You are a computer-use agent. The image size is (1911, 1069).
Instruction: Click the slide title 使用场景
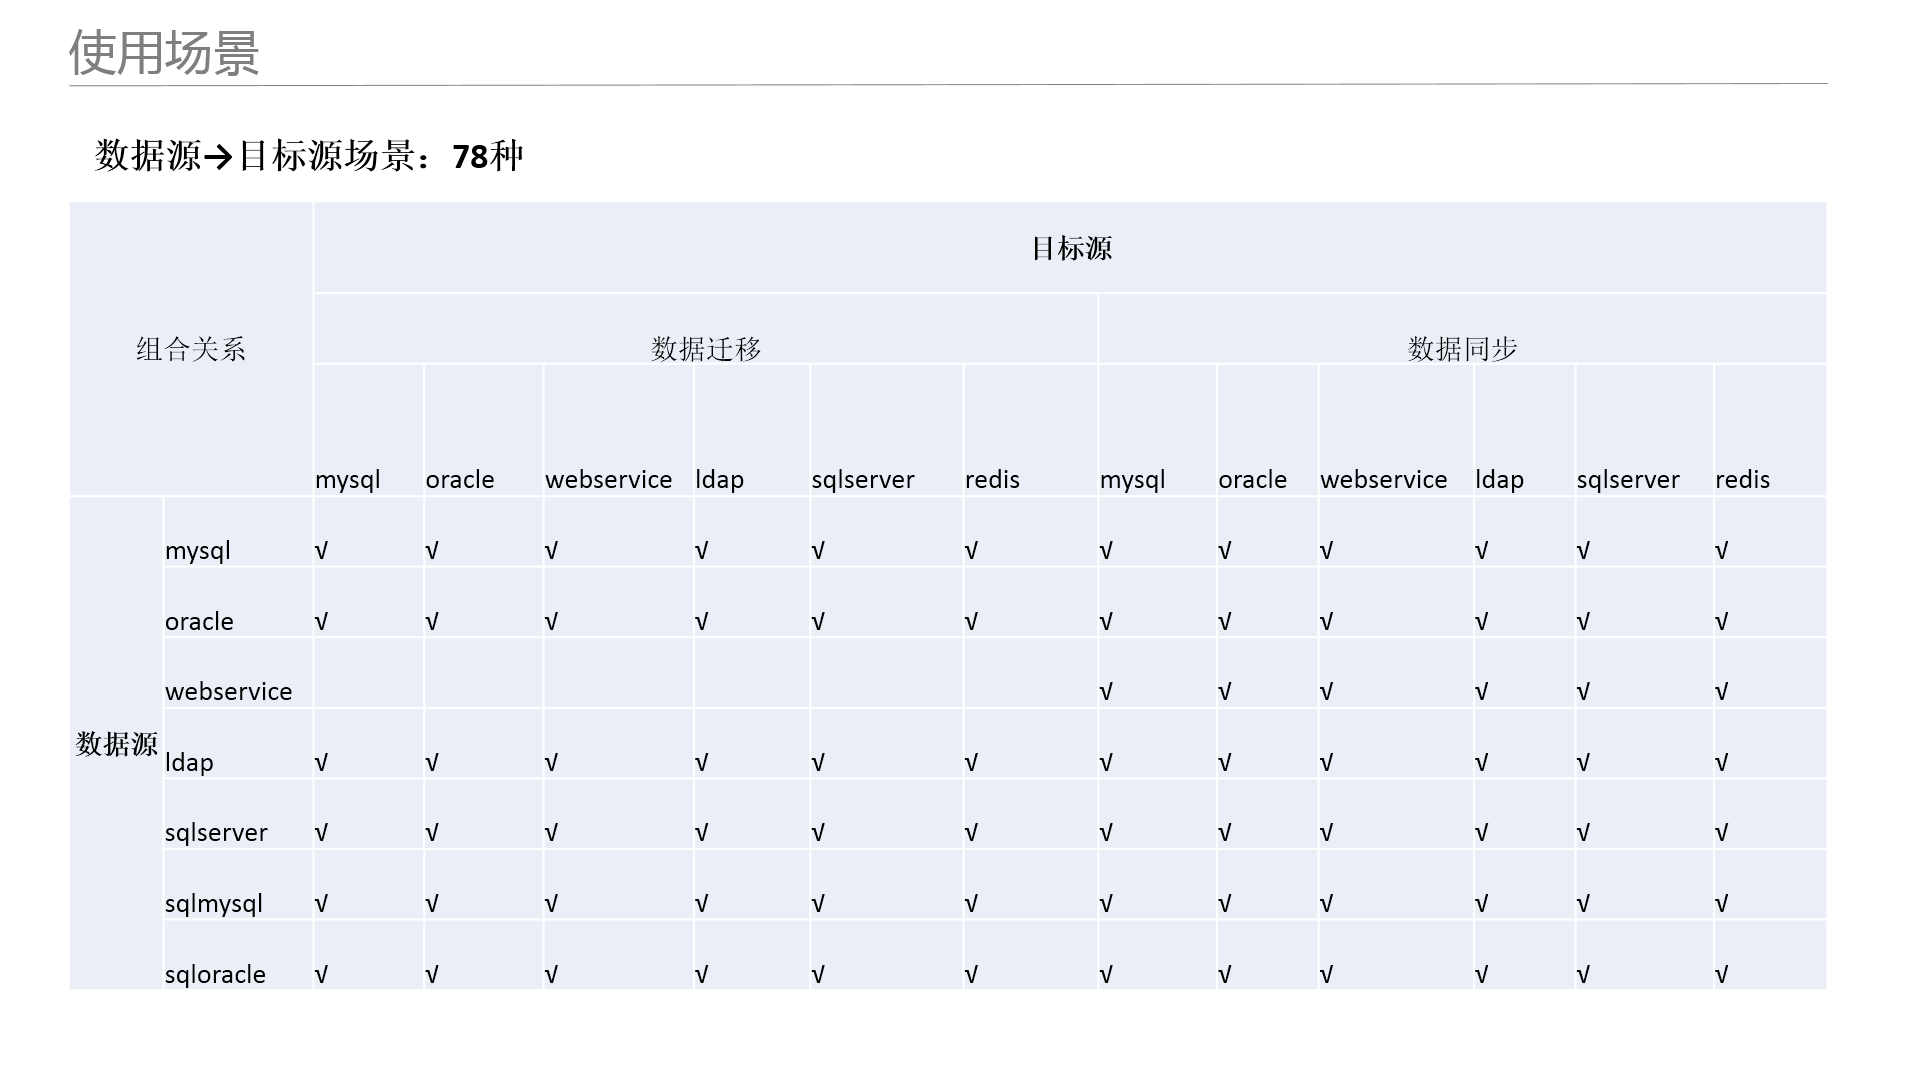coord(164,52)
